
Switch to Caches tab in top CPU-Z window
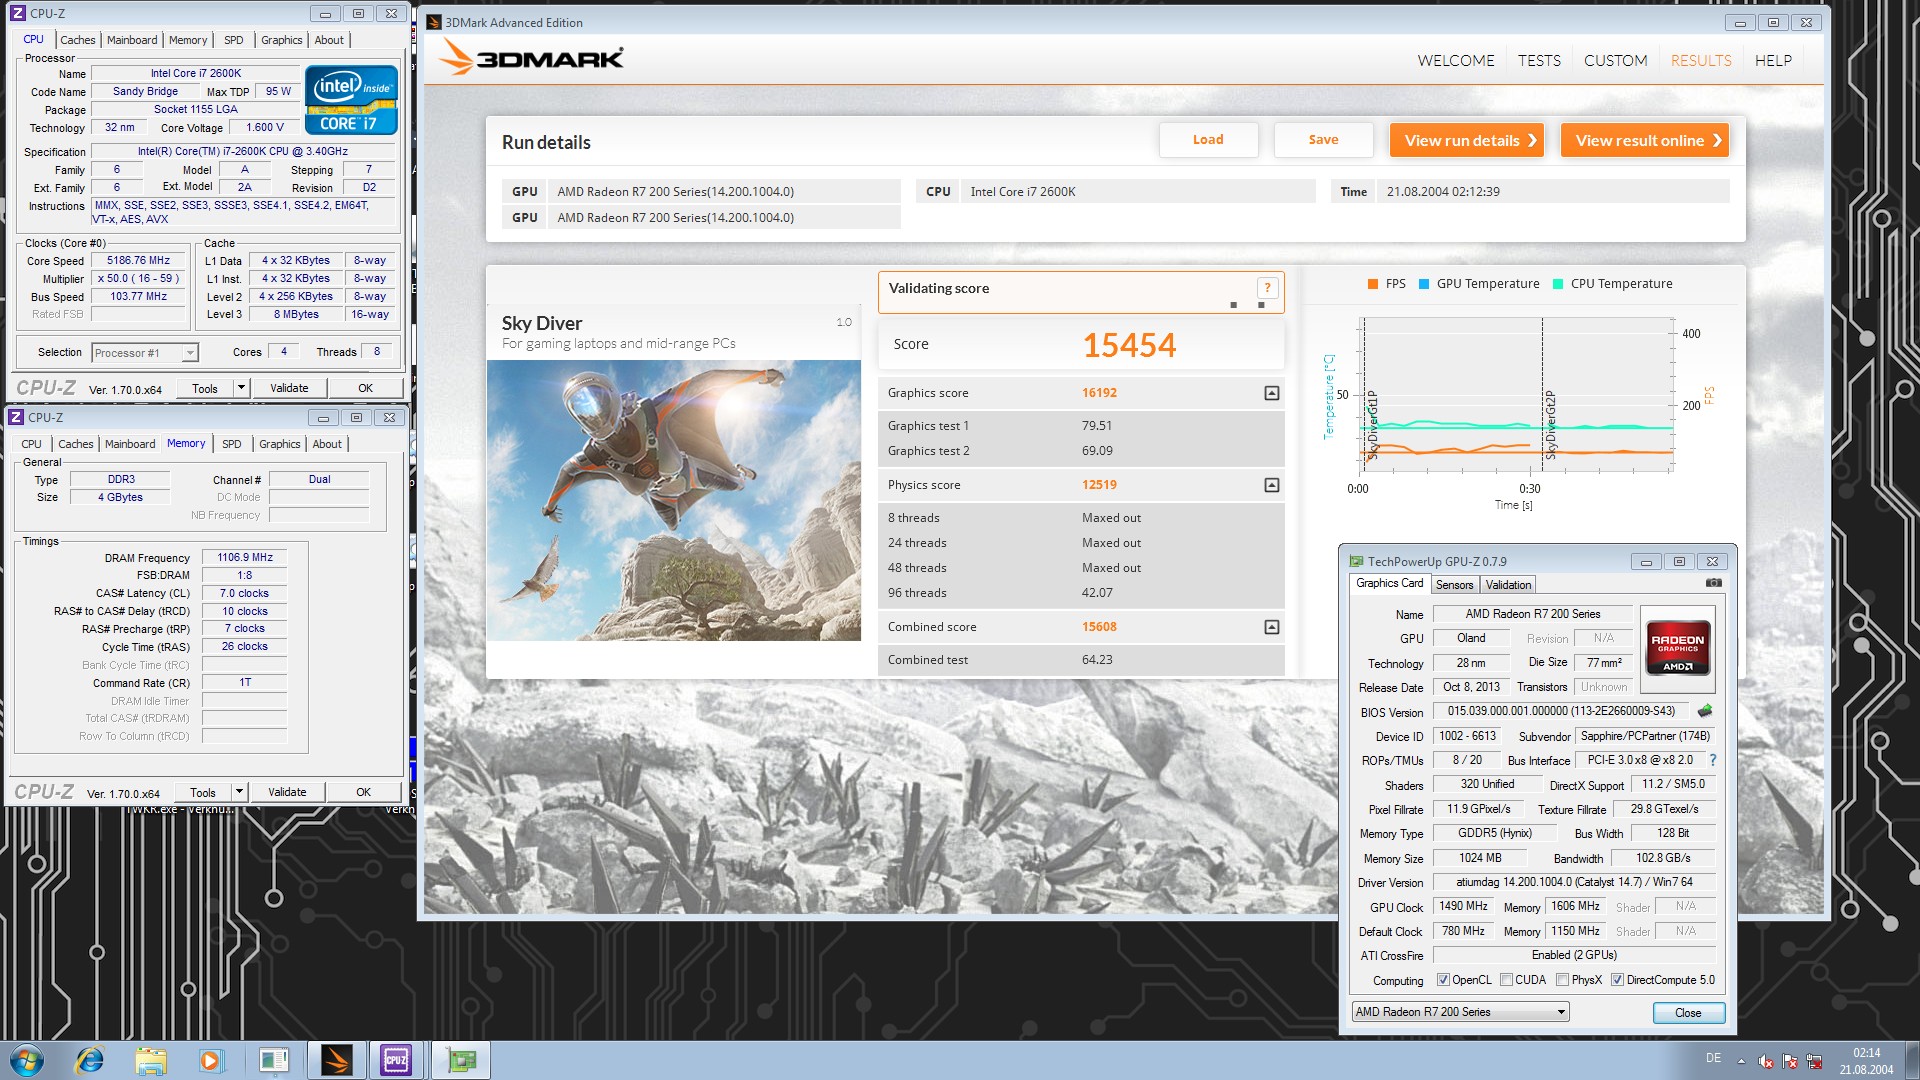tap(78, 40)
